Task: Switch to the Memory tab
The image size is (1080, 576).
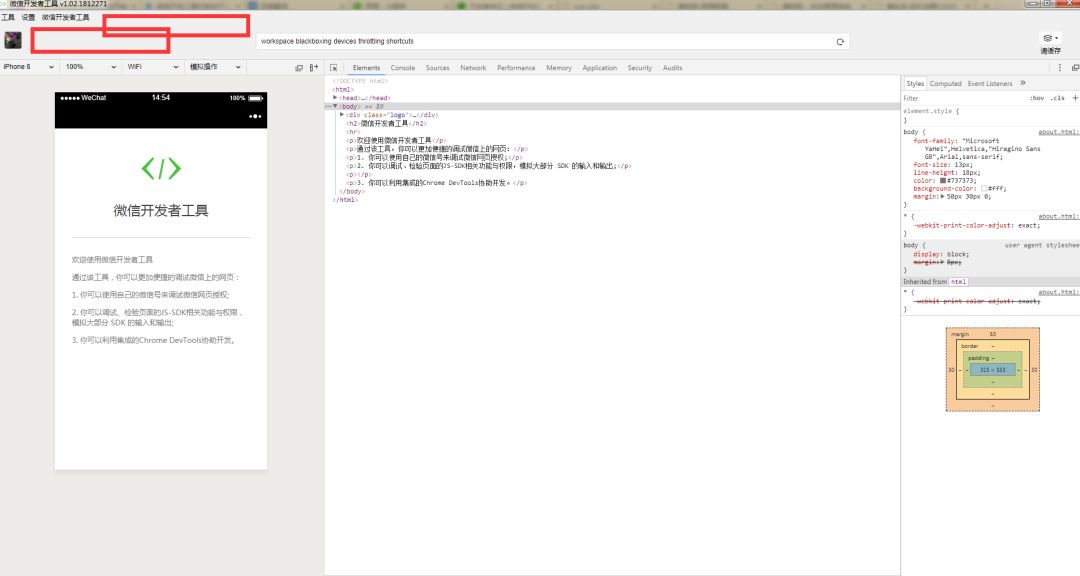Action: click(x=559, y=68)
